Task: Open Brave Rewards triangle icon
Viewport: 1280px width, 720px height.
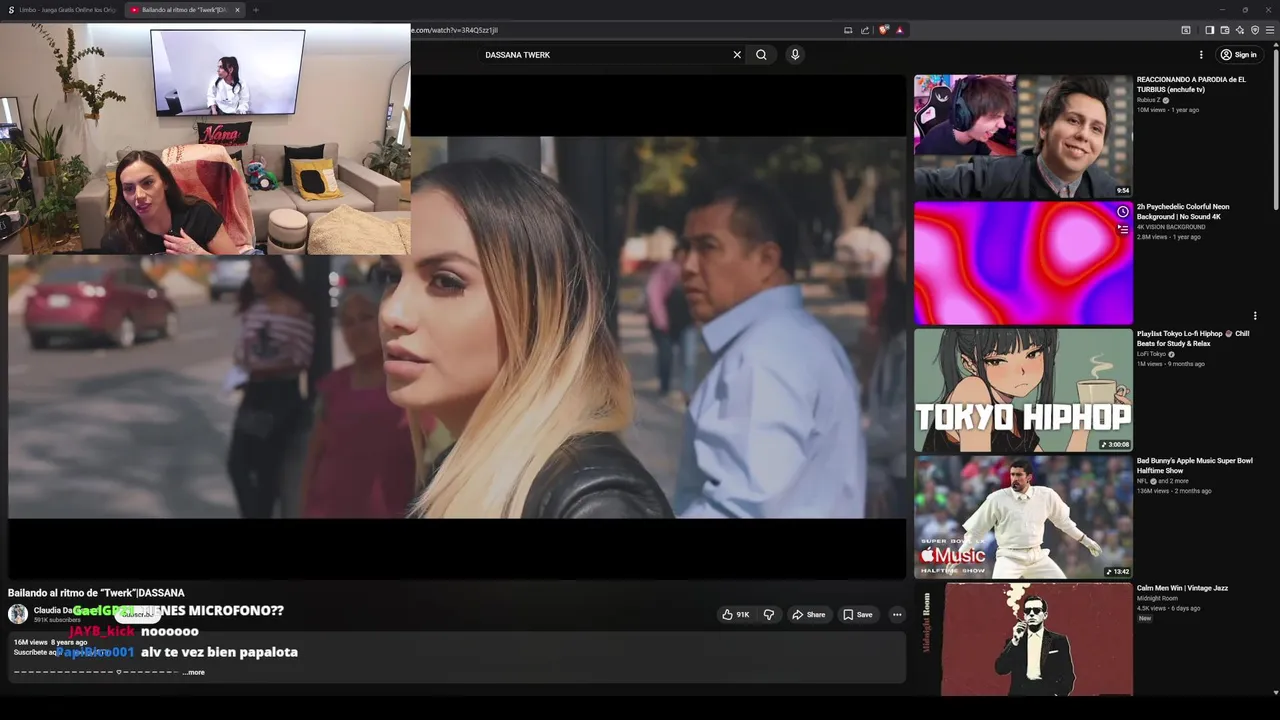Action: [x=900, y=30]
